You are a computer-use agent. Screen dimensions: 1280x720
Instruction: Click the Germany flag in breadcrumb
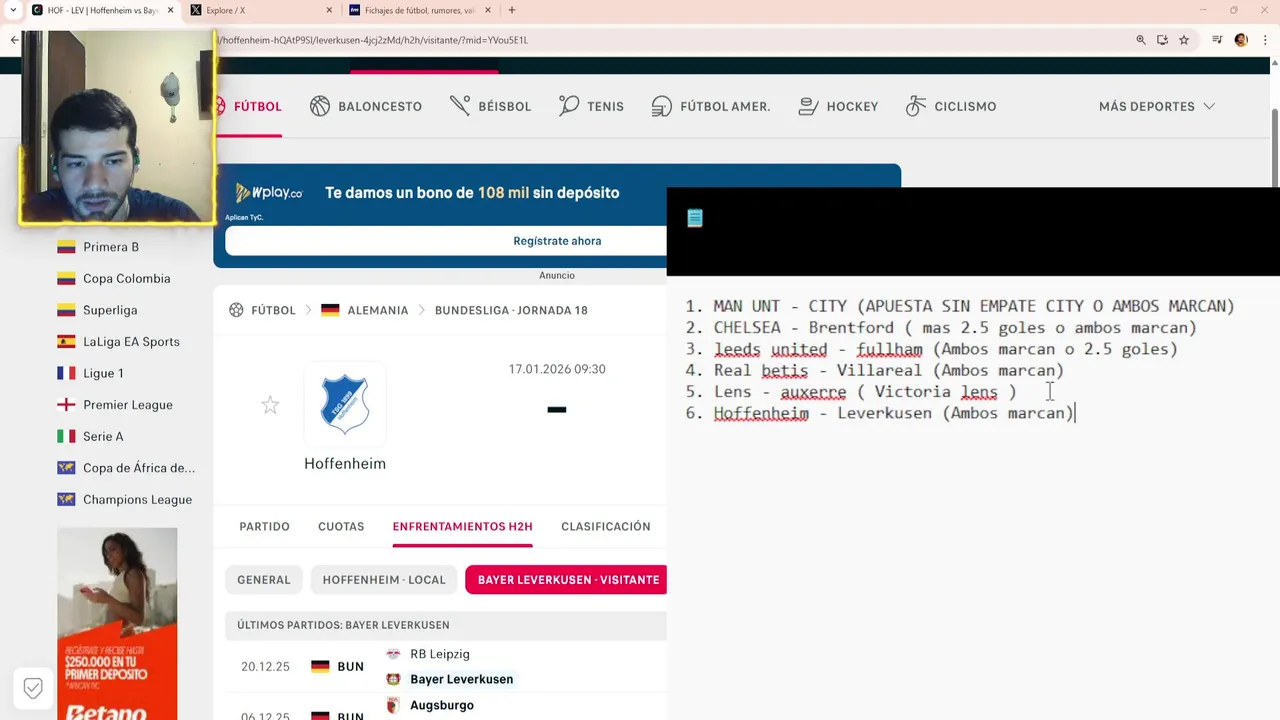tap(330, 310)
